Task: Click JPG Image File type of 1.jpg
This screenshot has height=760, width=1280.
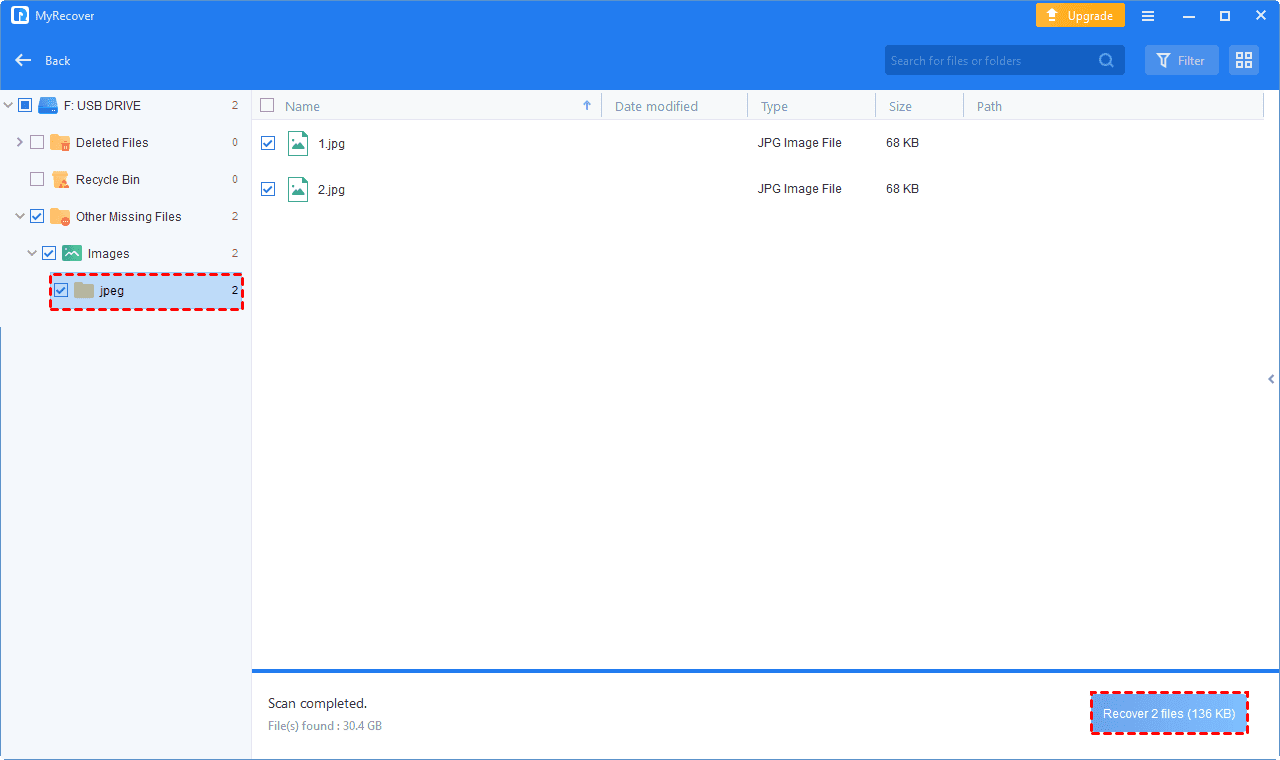Action: pyautogui.click(x=800, y=143)
